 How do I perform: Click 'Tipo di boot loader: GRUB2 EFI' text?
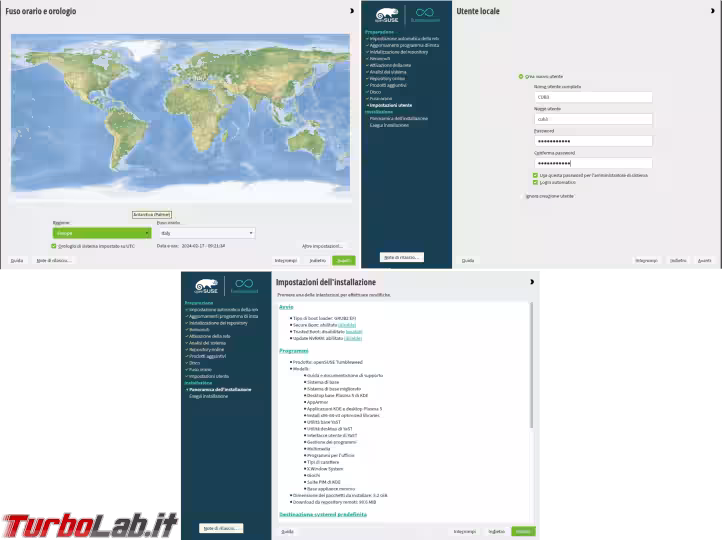coord(325,318)
